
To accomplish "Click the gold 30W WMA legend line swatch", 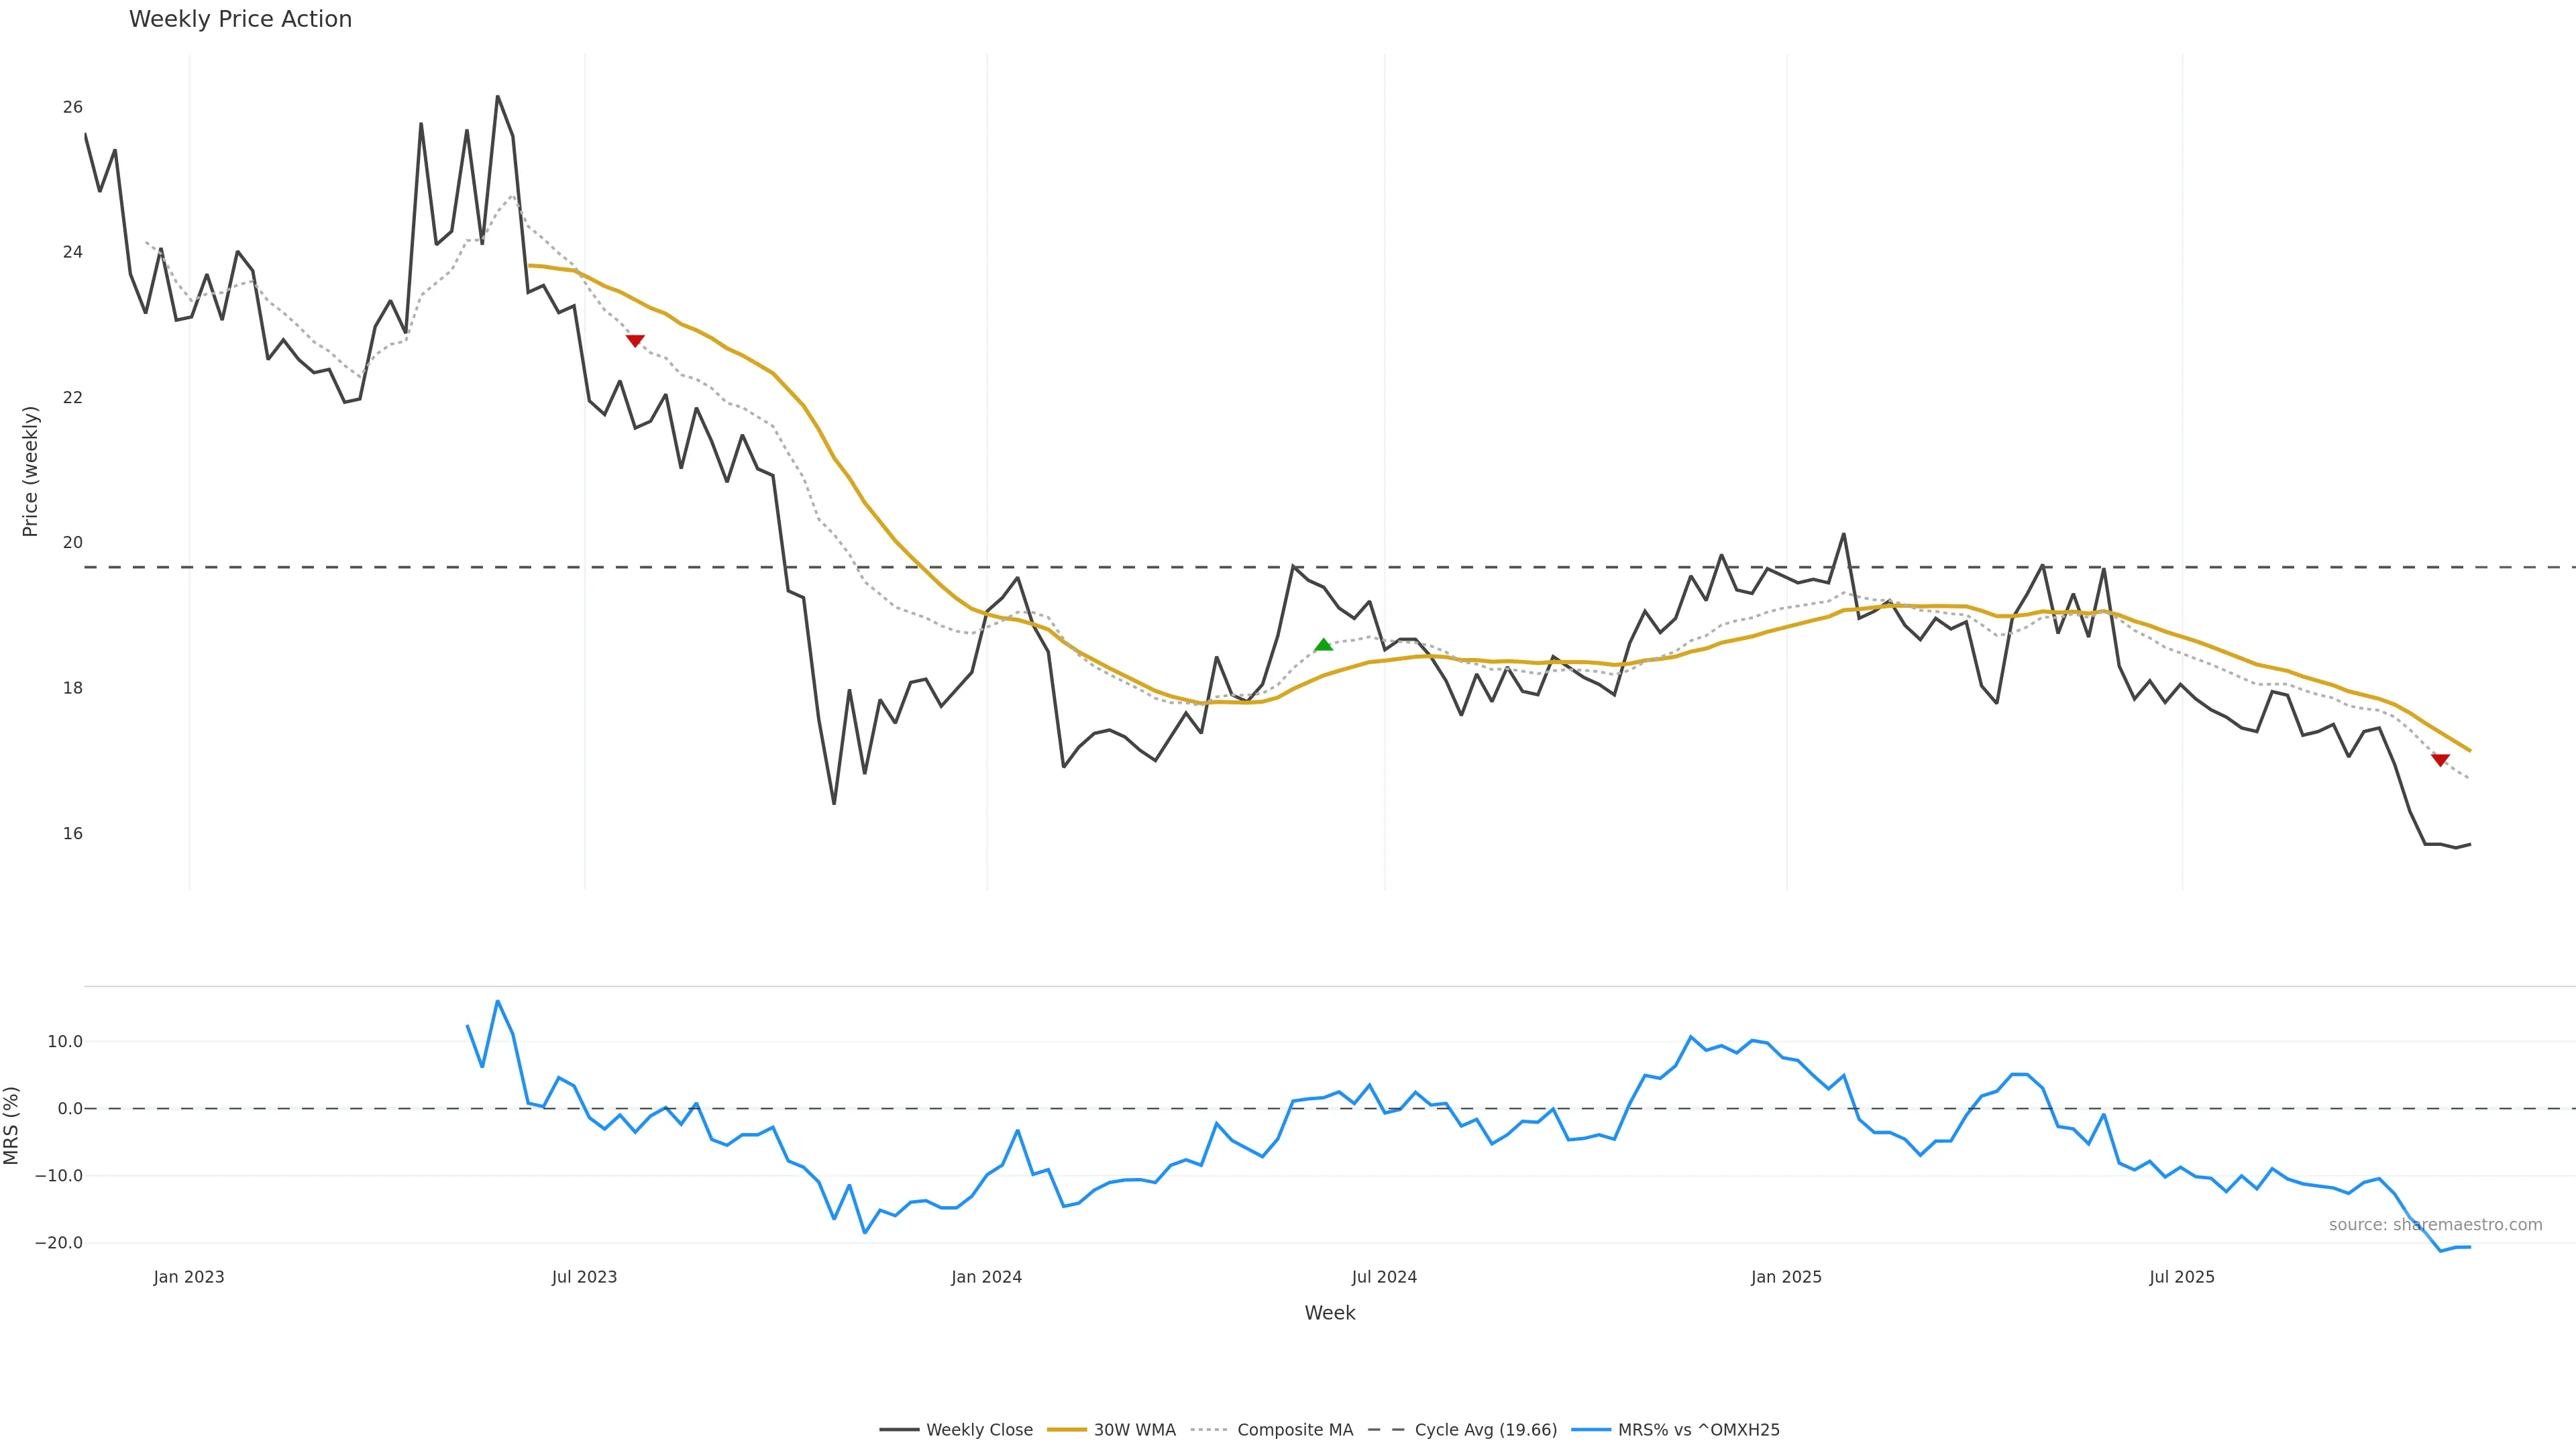I will pyautogui.click(x=1066, y=1430).
